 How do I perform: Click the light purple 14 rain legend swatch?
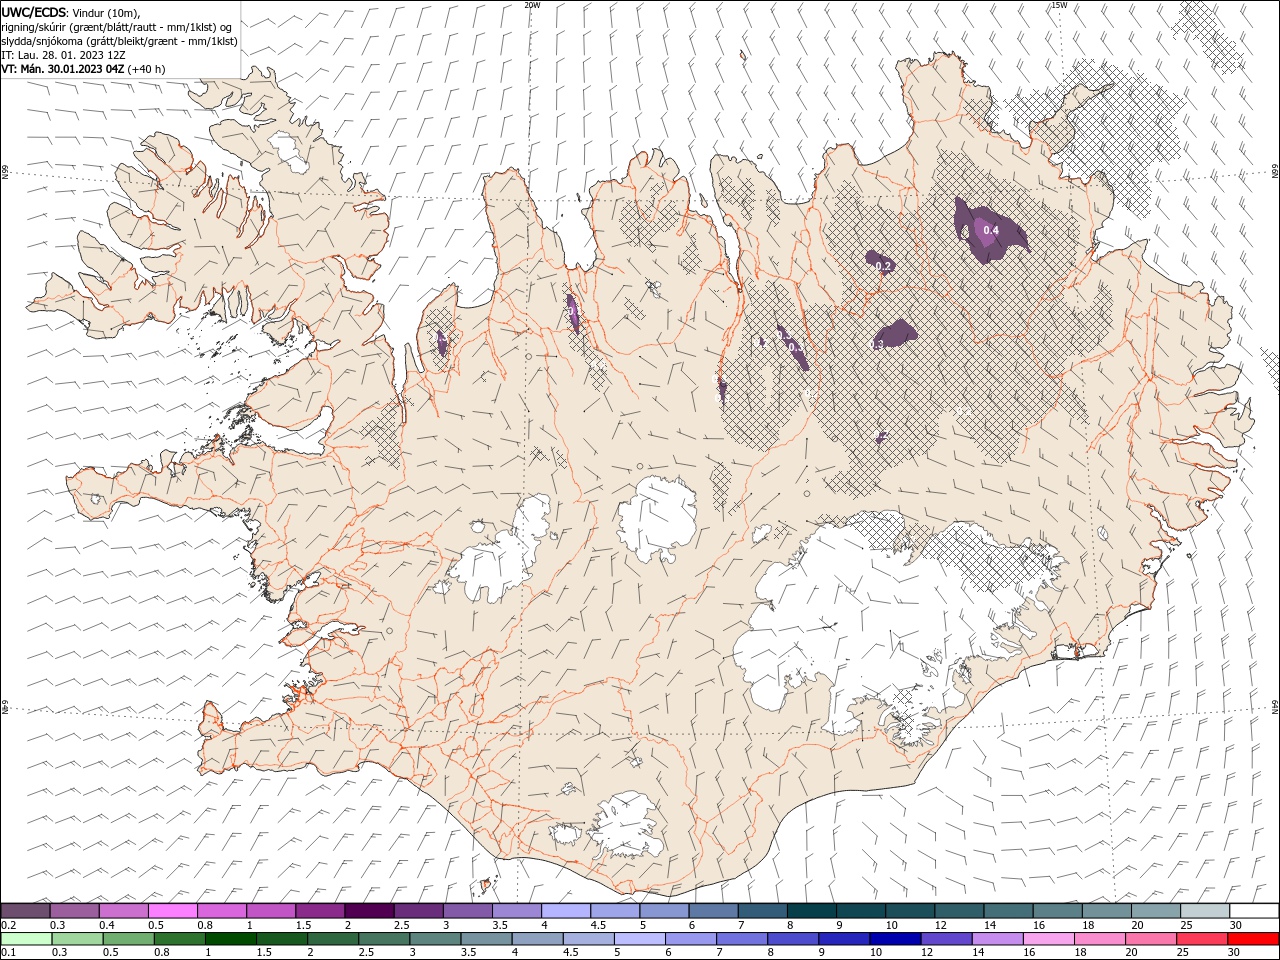click(997, 939)
